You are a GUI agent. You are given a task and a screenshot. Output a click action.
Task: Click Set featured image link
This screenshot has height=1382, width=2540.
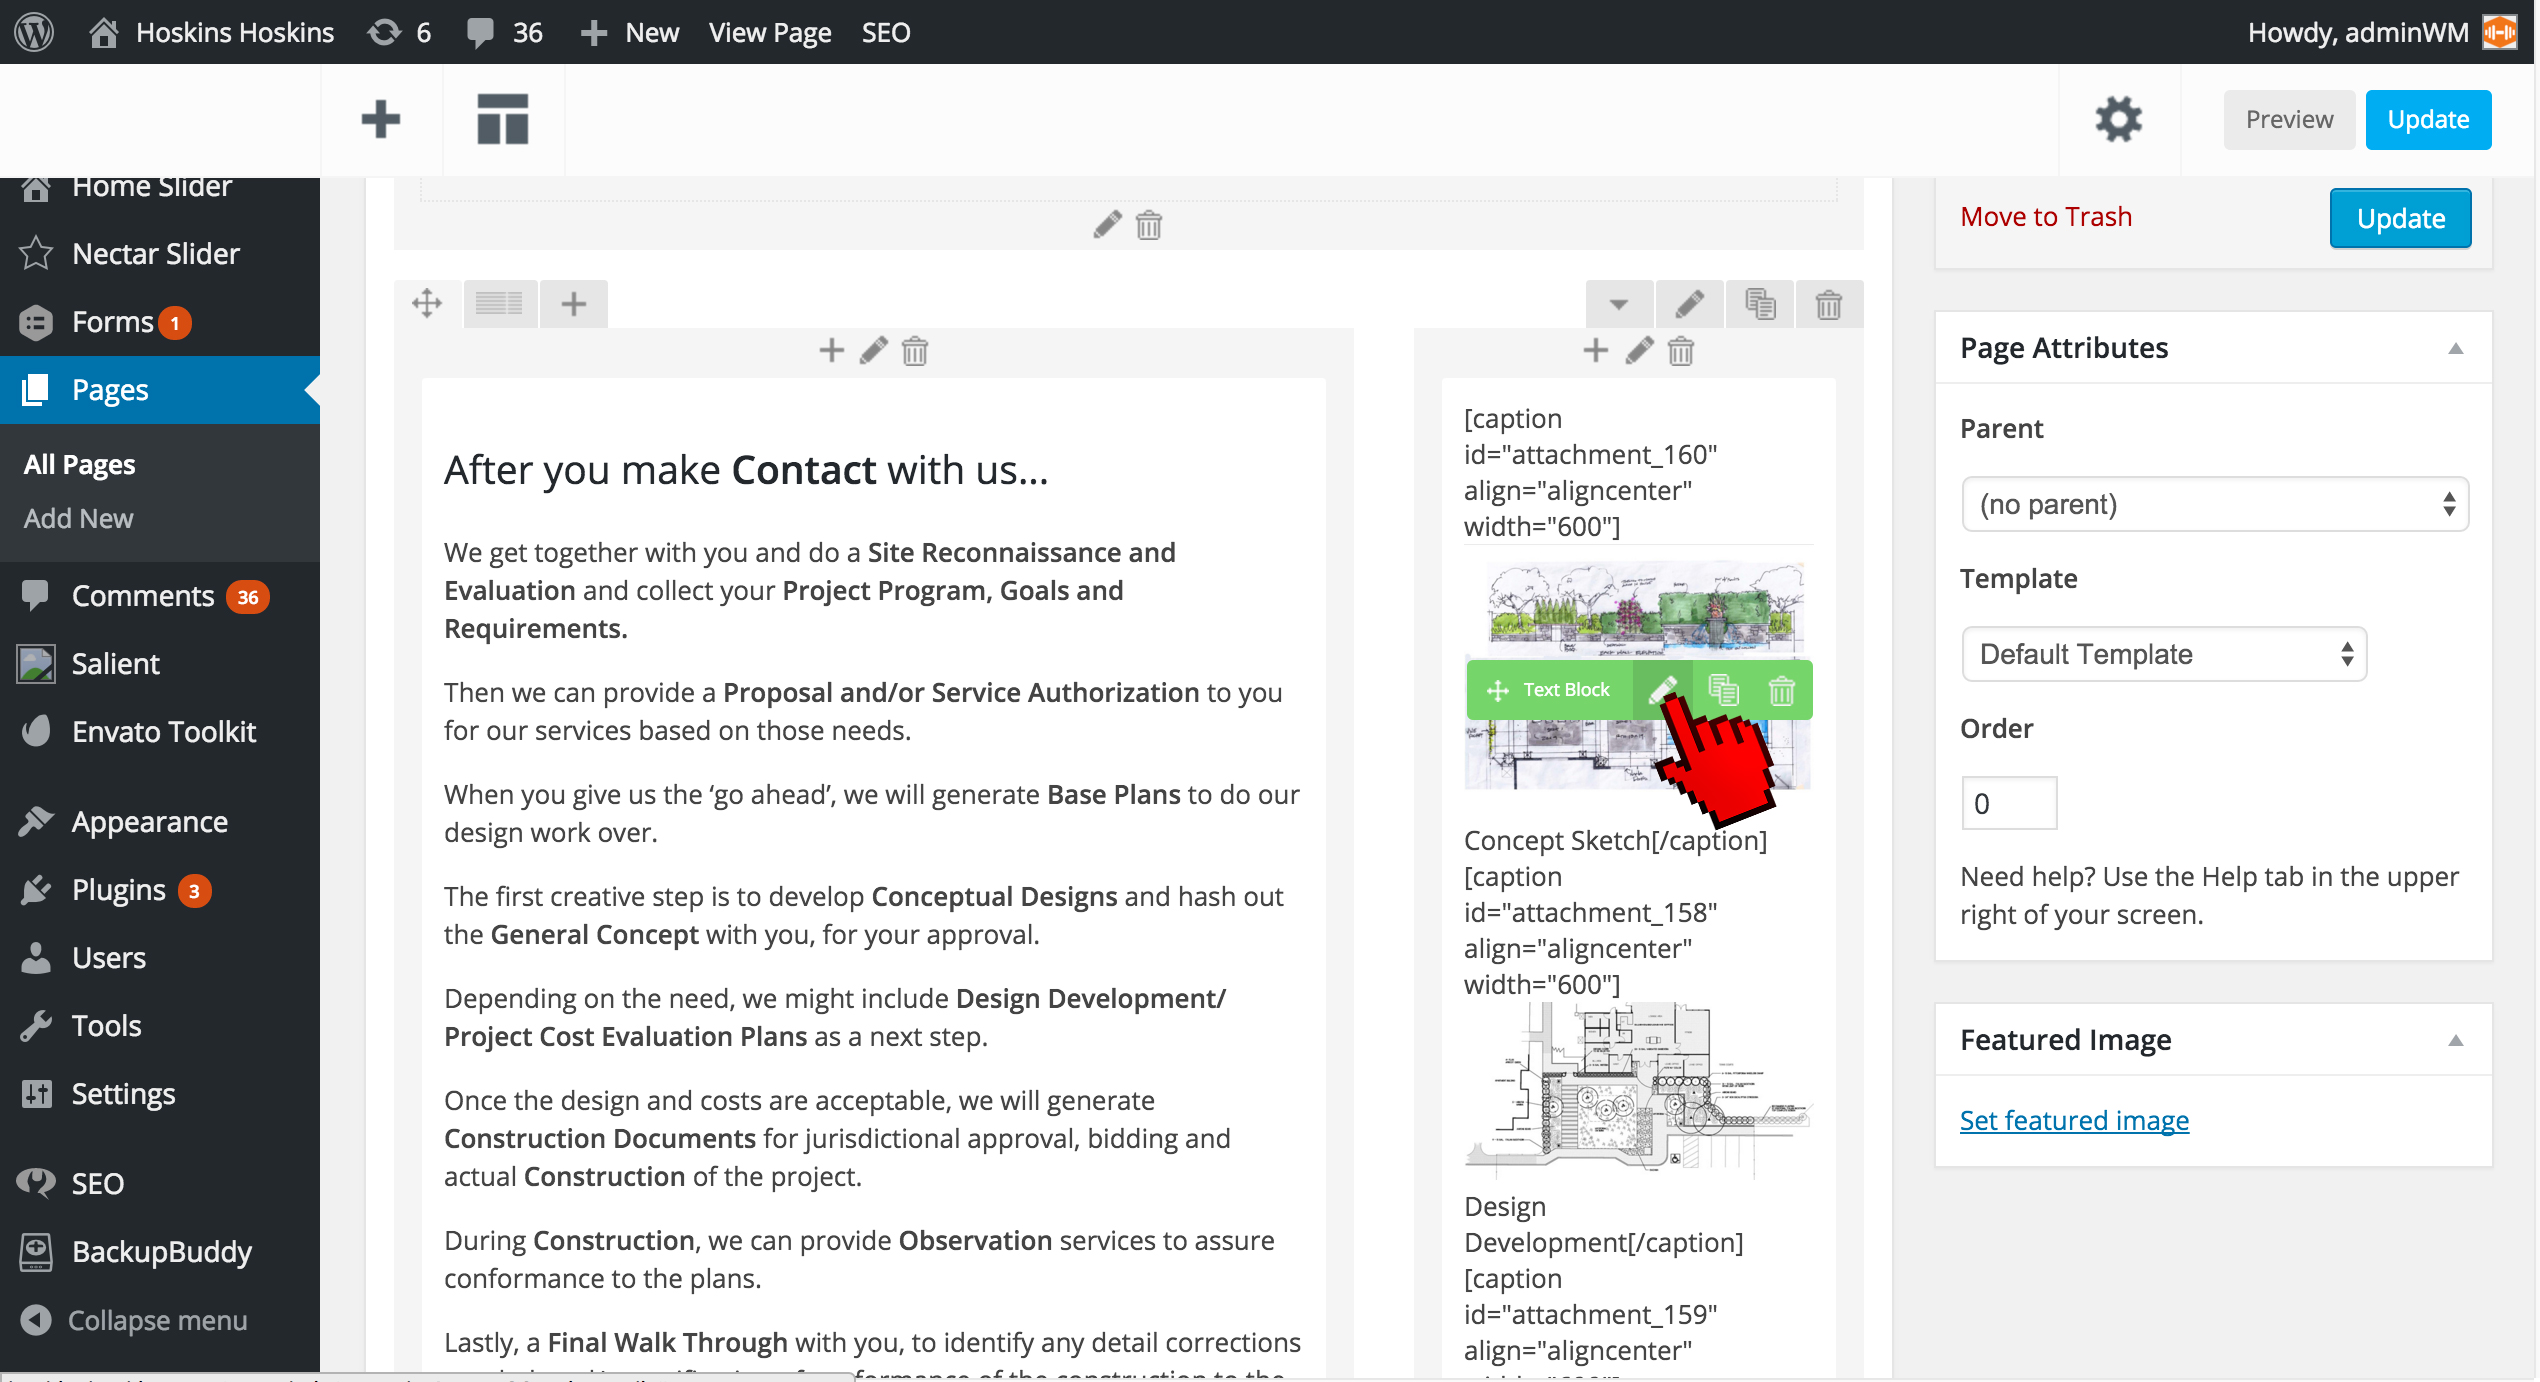(2074, 1120)
